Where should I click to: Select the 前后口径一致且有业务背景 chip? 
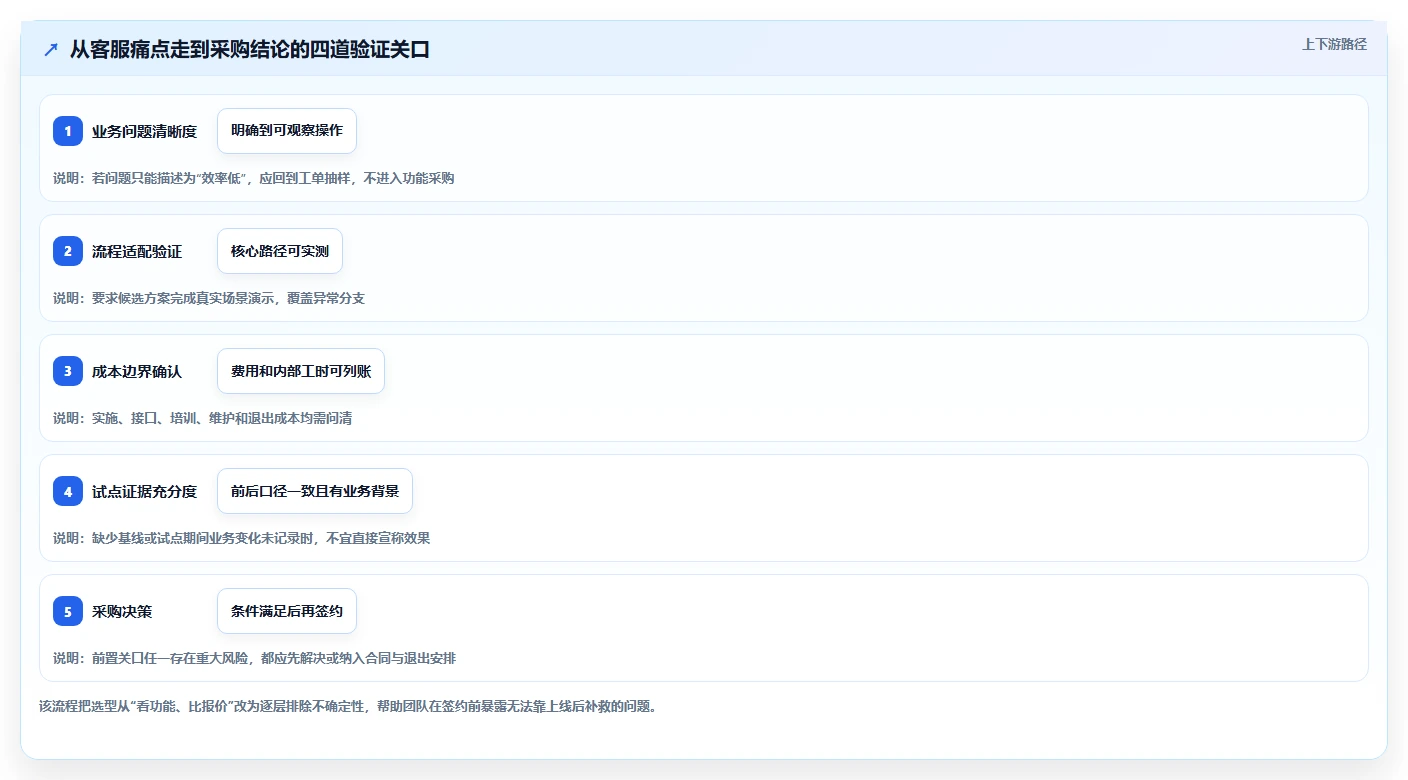pos(315,491)
